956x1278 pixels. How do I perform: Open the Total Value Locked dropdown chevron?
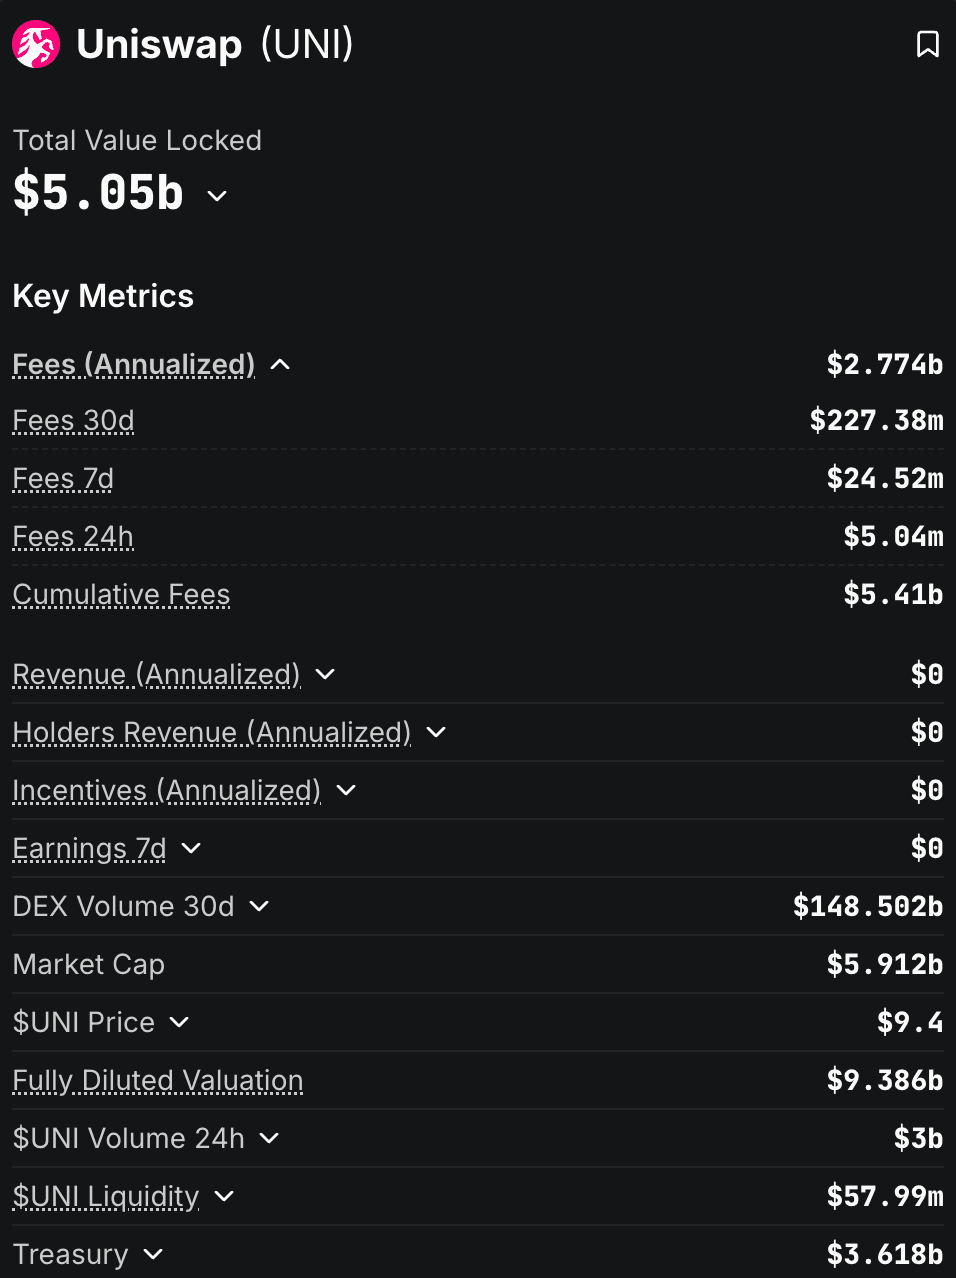pyautogui.click(x=217, y=196)
